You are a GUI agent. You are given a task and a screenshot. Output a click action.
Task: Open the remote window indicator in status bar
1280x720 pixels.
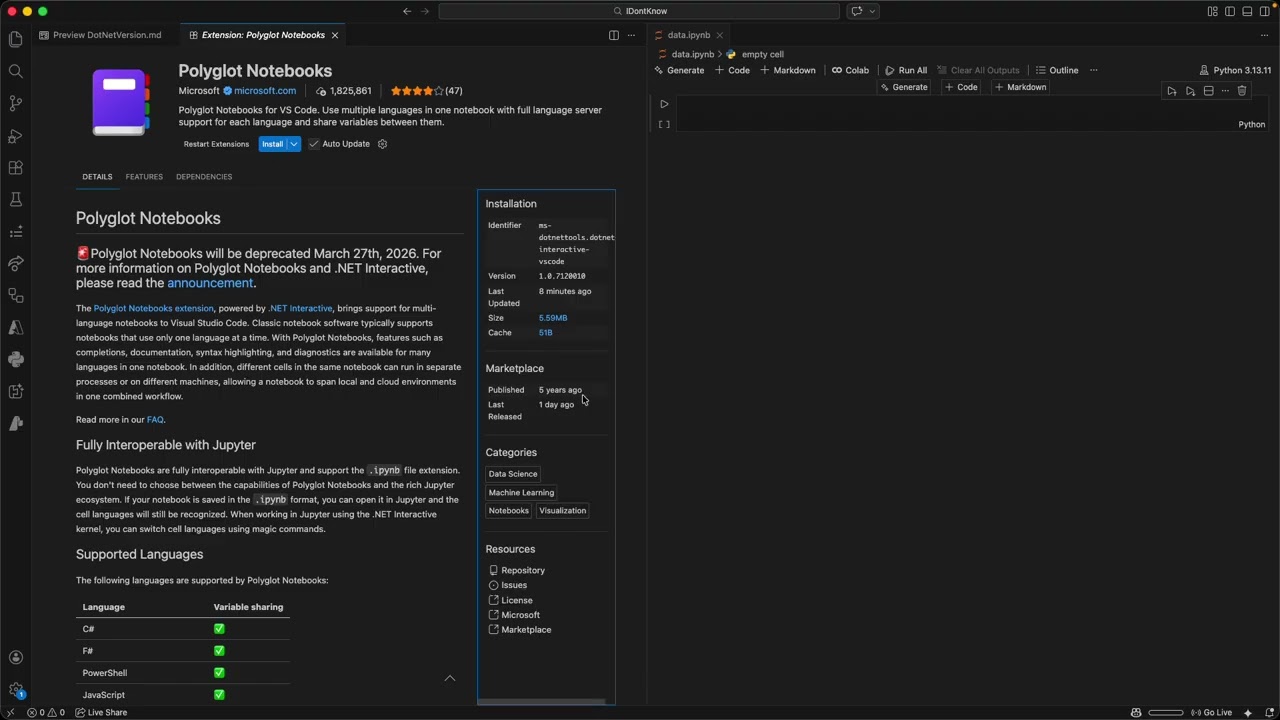(10, 712)
